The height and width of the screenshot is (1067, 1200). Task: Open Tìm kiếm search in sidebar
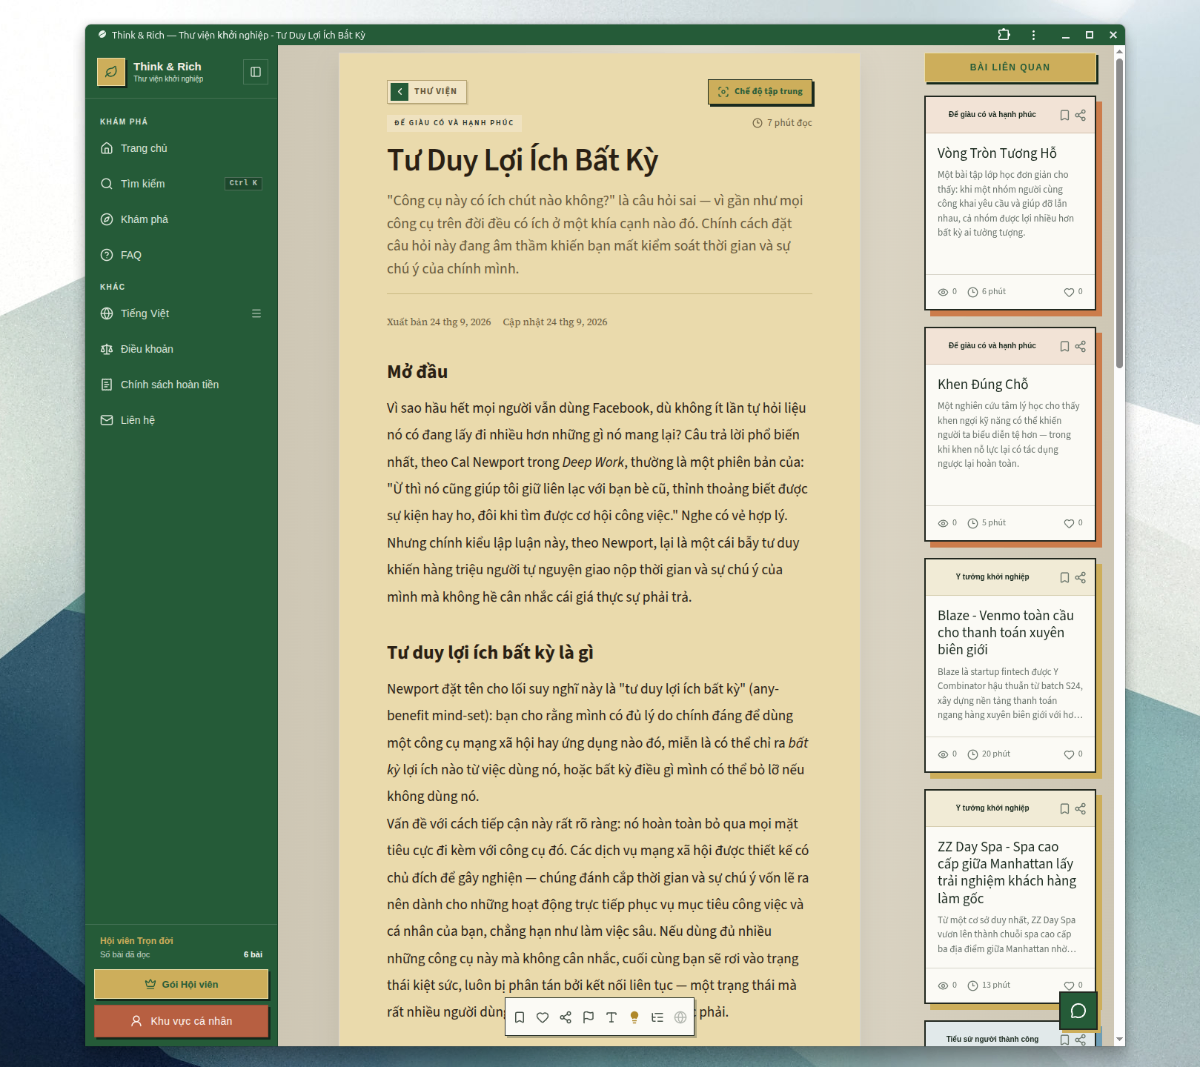(181, 184)
